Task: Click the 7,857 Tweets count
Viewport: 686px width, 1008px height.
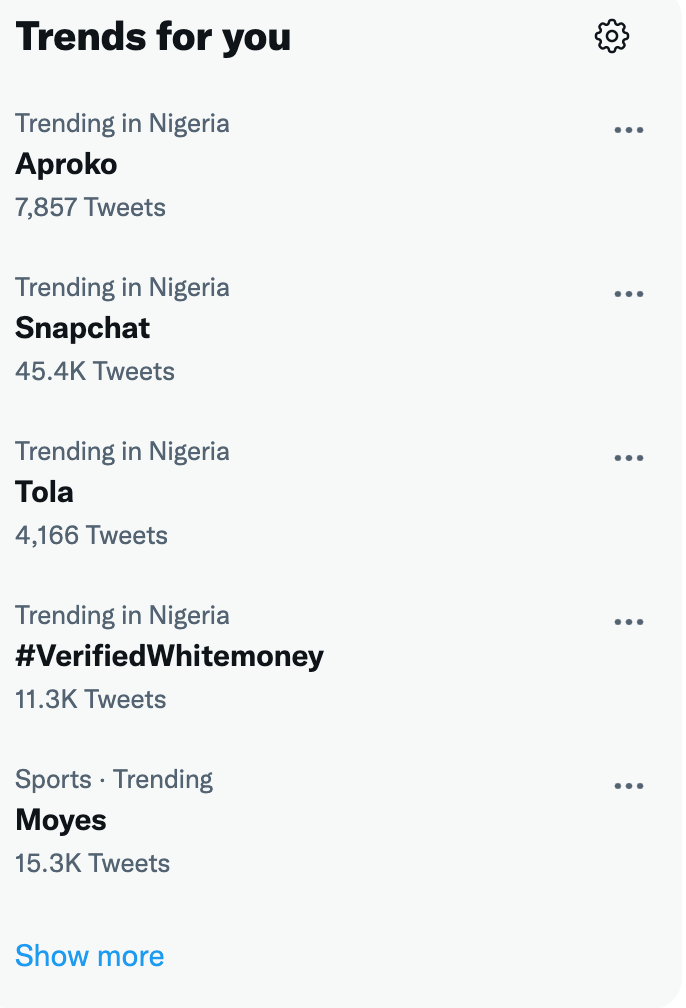Action: click(x=90, y=208)
